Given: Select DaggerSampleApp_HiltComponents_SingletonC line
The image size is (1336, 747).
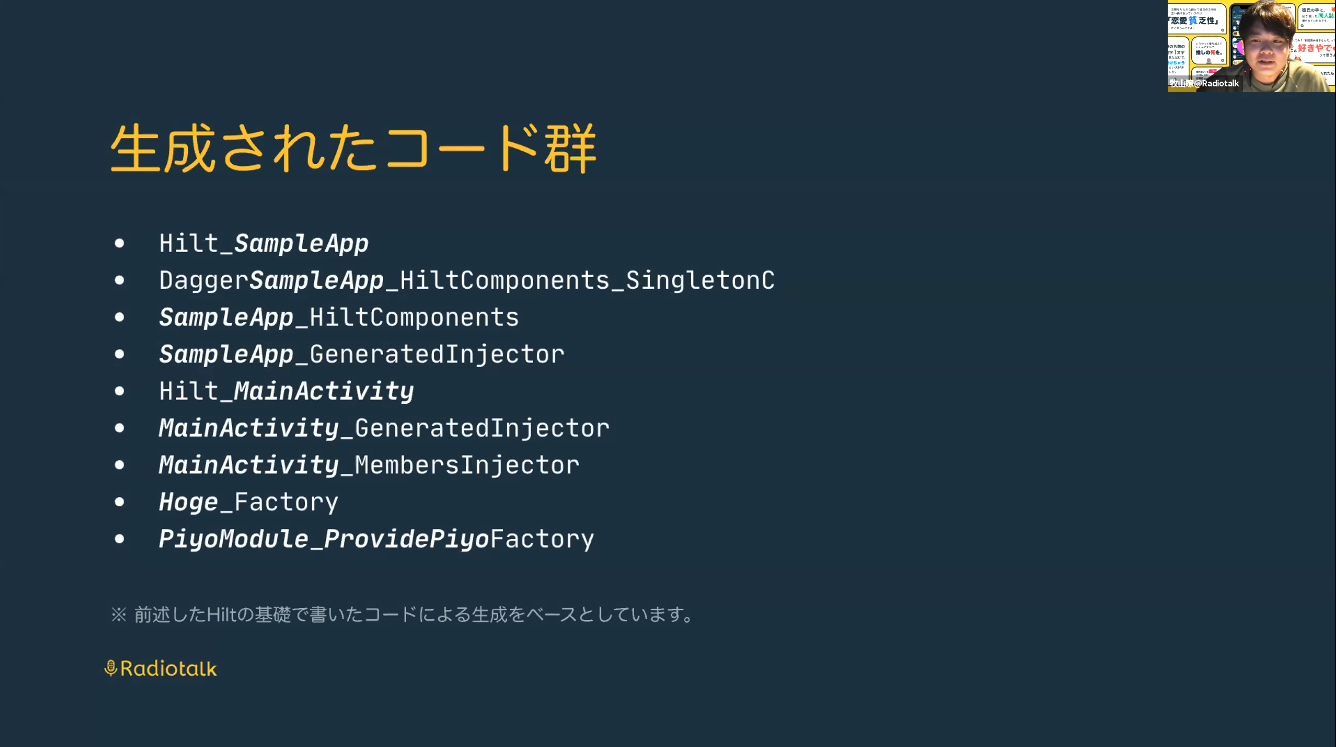Looking at the screenshot, I should 467,280.
